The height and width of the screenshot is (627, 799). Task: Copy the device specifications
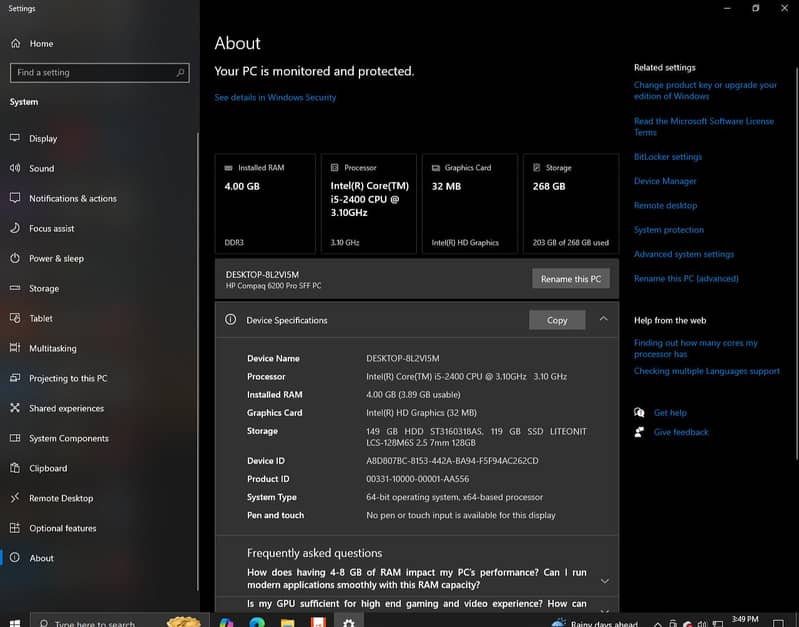tap(557, 320)
